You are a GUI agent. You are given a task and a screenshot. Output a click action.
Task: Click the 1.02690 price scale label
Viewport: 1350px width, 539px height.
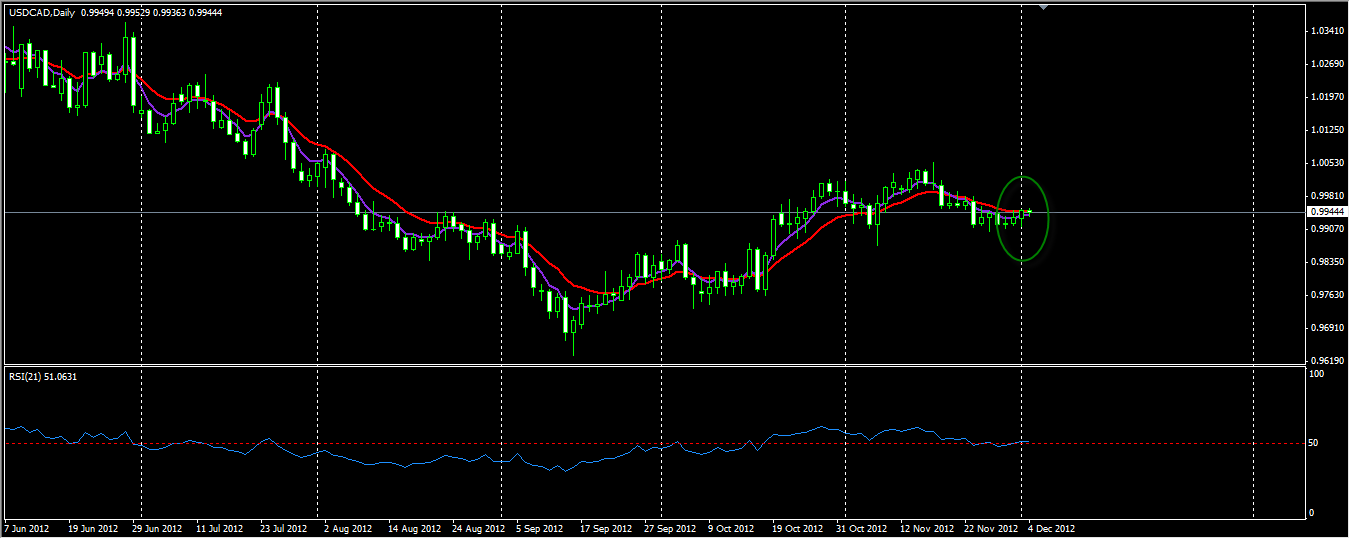(1326, 64)
